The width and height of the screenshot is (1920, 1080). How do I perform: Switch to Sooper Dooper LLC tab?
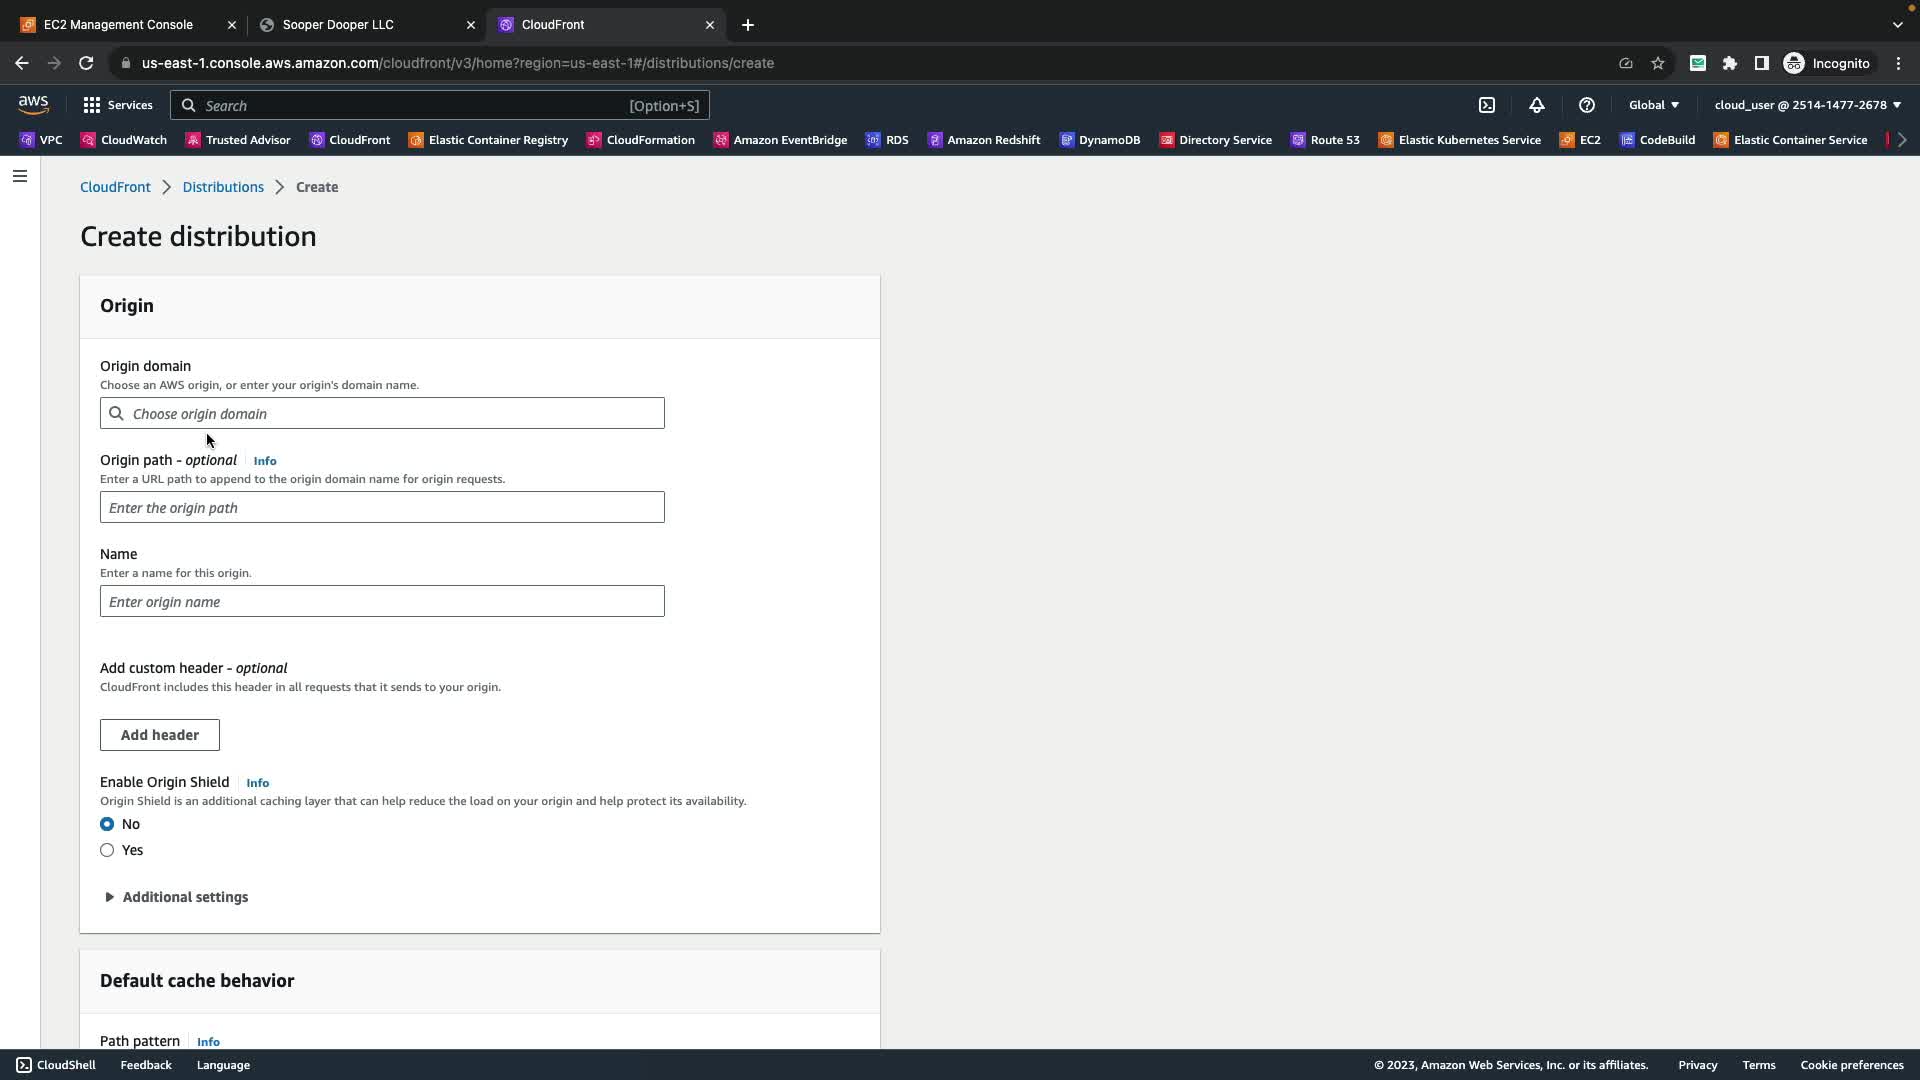tap(338, 25)
